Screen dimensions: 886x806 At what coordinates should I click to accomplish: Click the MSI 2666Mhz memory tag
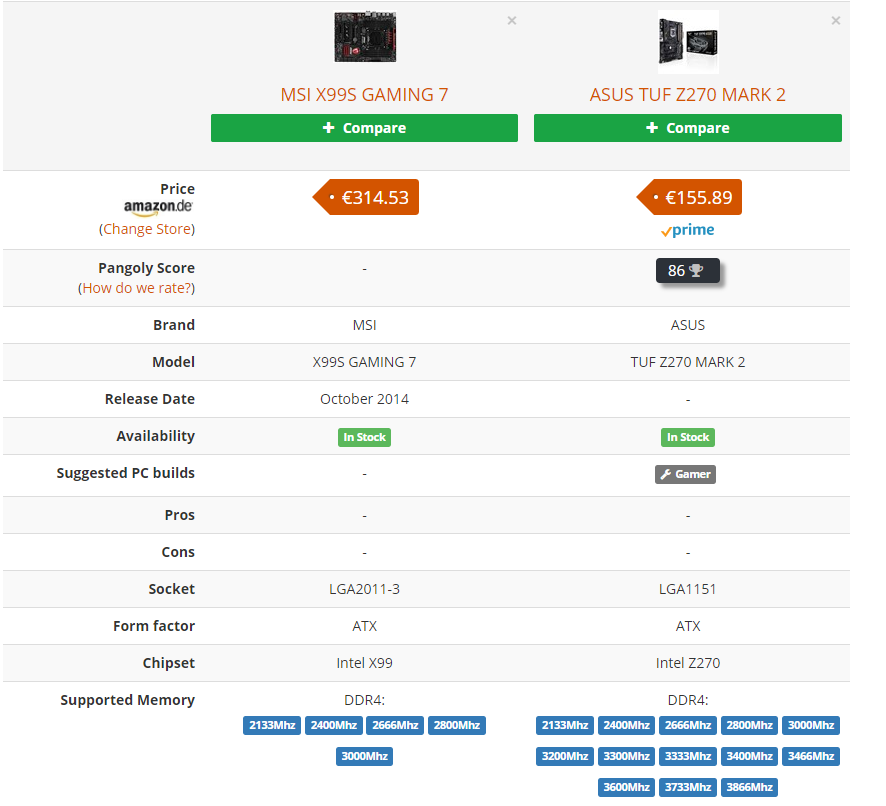pos(395,725)
